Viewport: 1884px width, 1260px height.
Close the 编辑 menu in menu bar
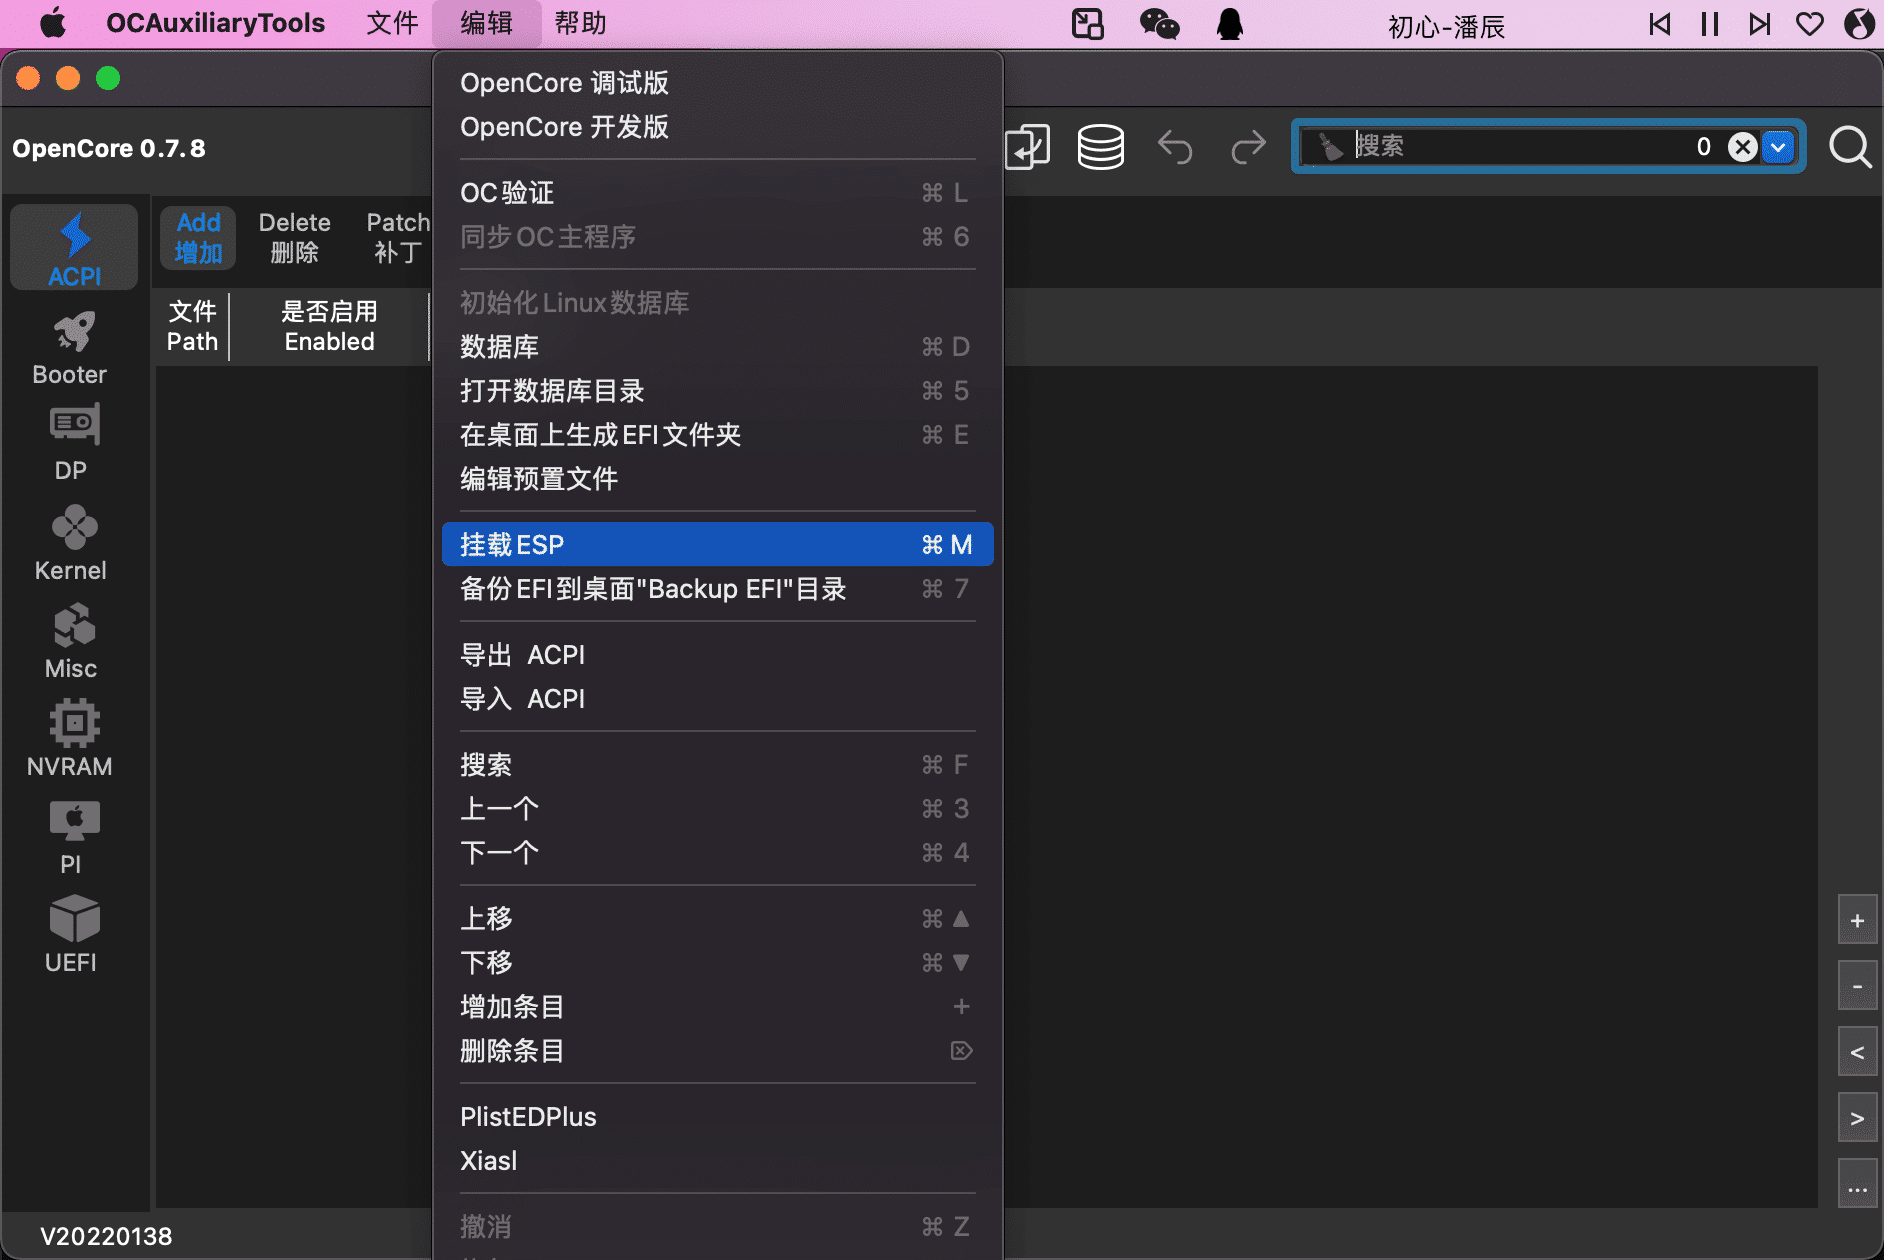pos(487,23)
